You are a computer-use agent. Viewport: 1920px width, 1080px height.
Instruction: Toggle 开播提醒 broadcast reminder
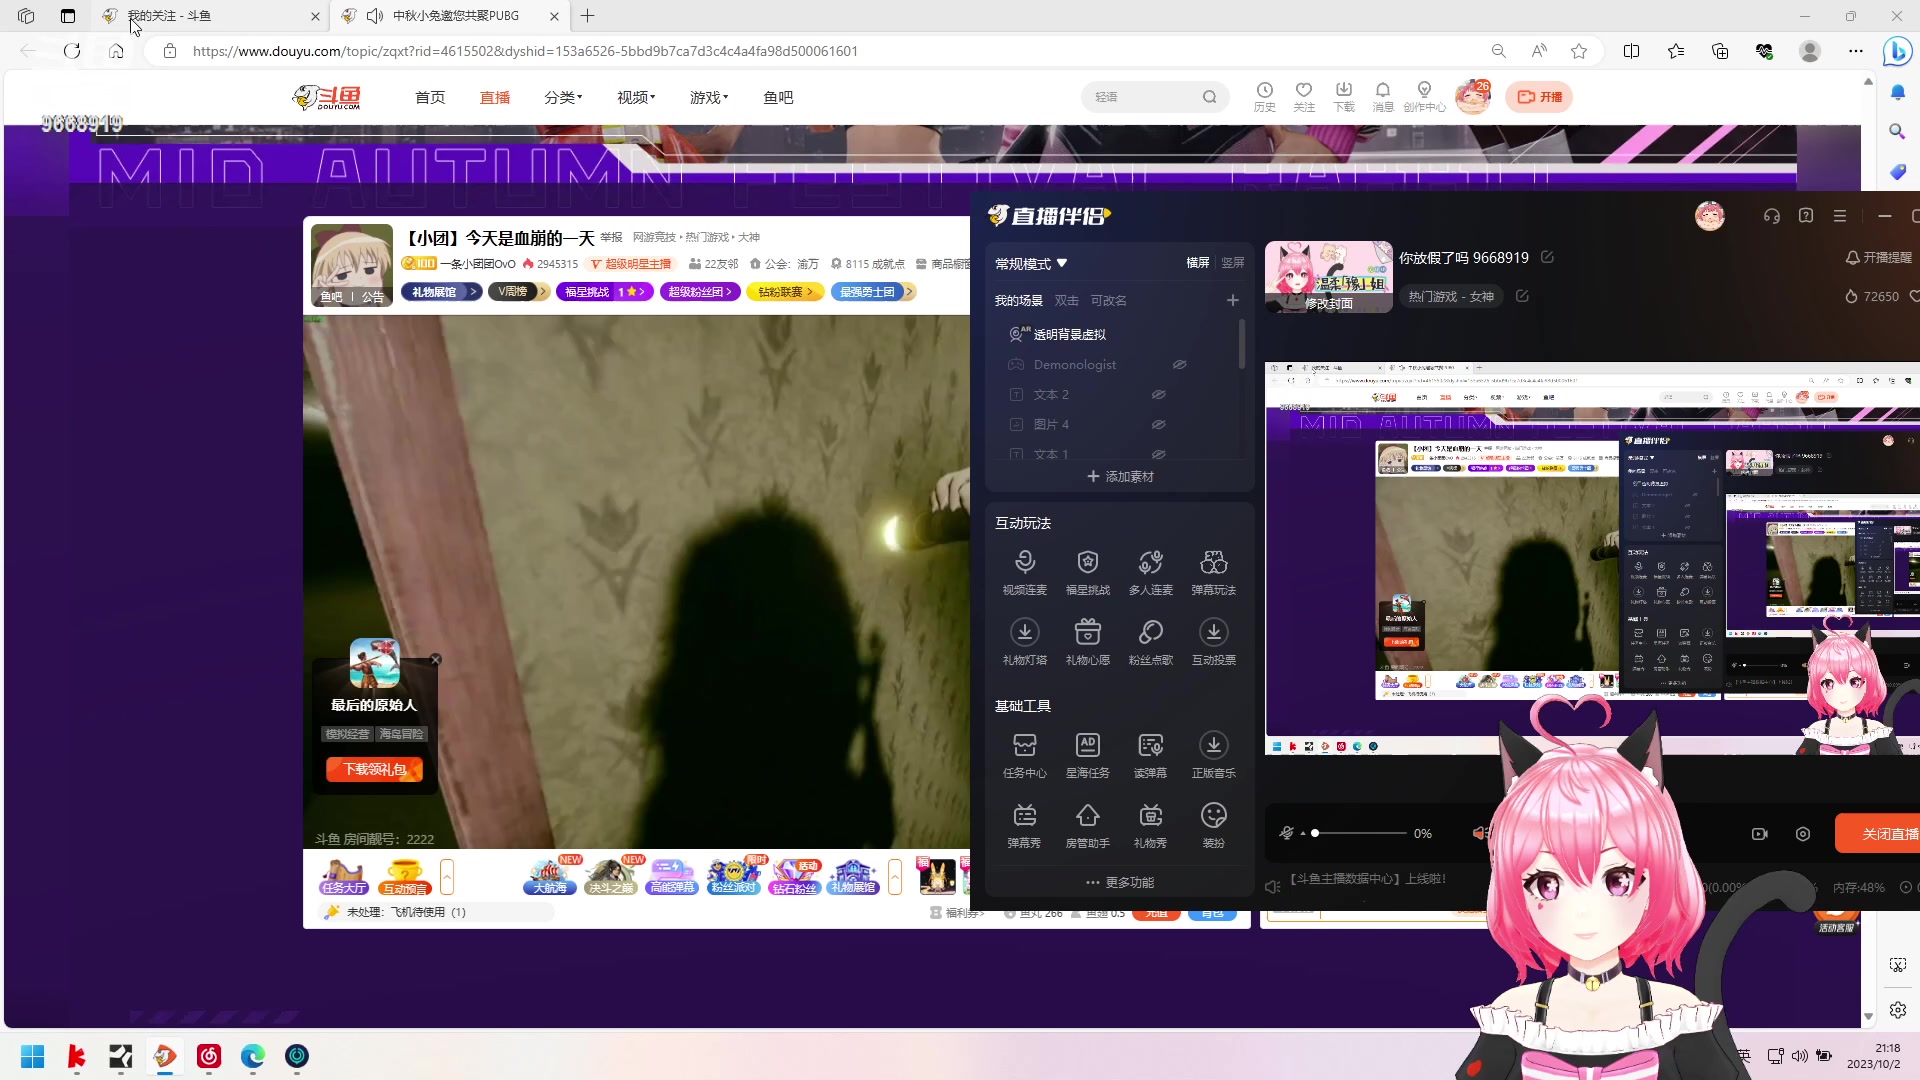(1878, 257)
